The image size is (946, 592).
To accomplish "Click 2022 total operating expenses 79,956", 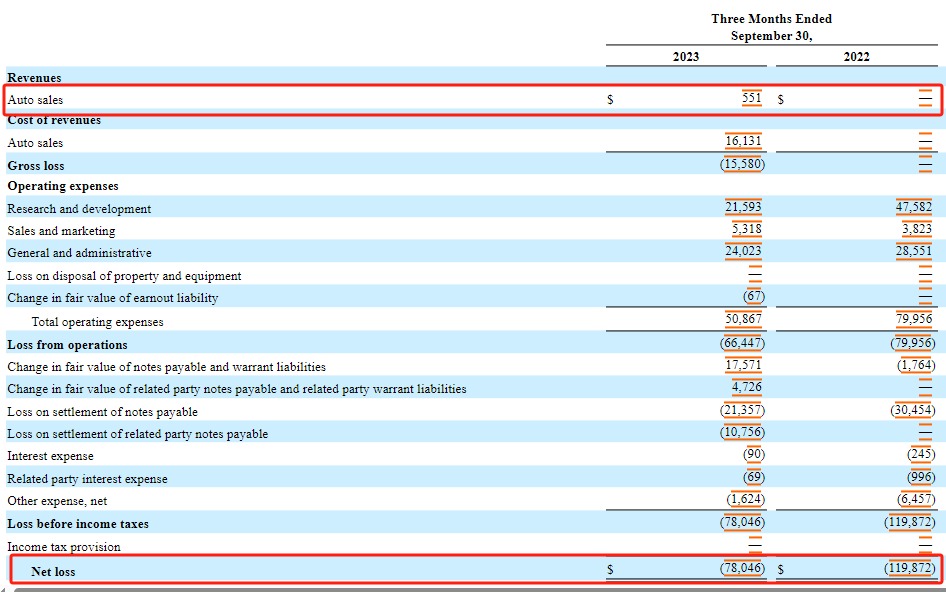I will [x=913, y=319].
